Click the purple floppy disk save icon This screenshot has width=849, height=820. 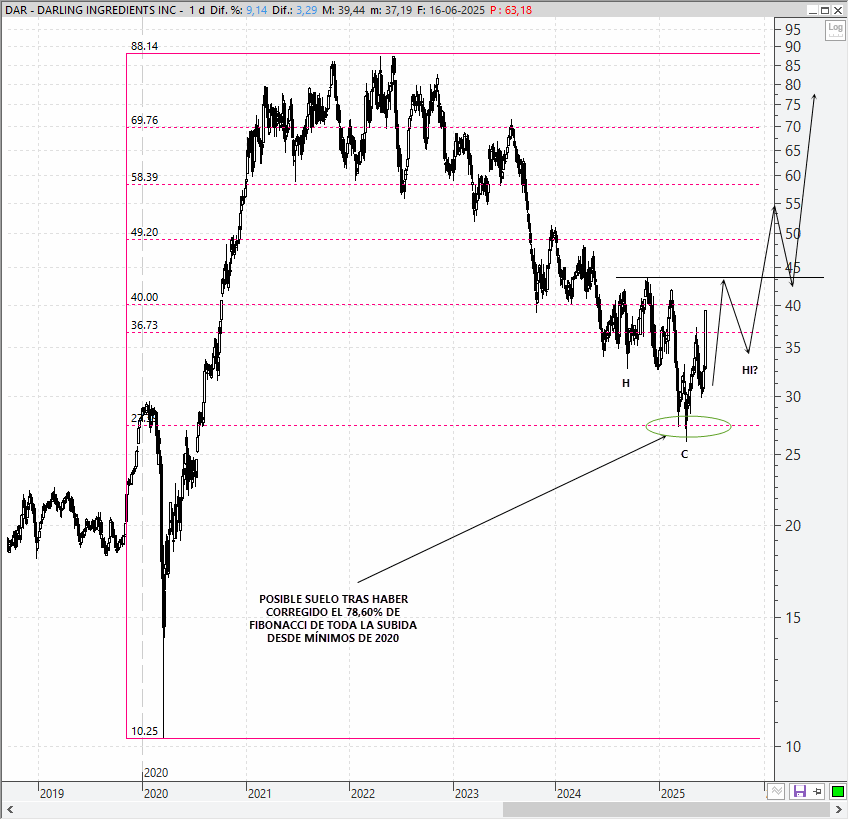[800, 791]
